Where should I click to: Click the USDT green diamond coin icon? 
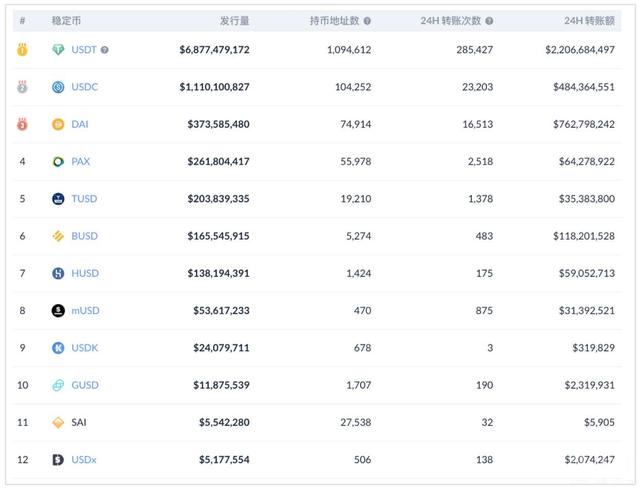pos(58,50)
